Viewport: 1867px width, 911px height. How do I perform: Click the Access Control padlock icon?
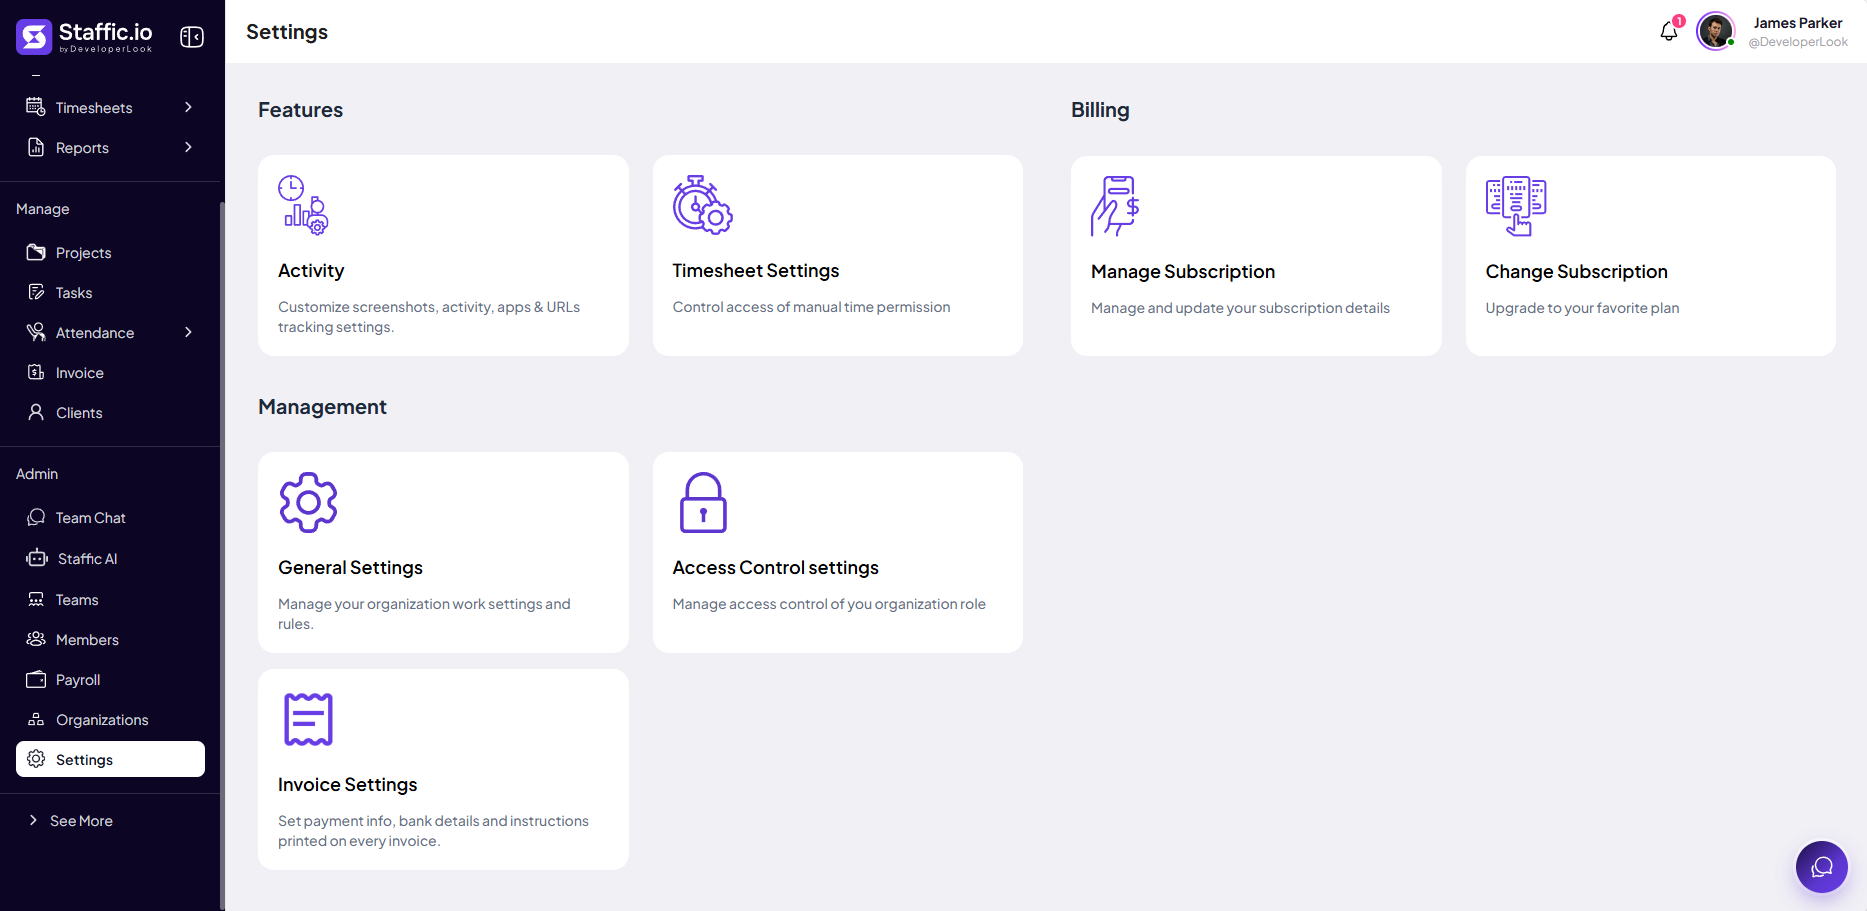703,502
